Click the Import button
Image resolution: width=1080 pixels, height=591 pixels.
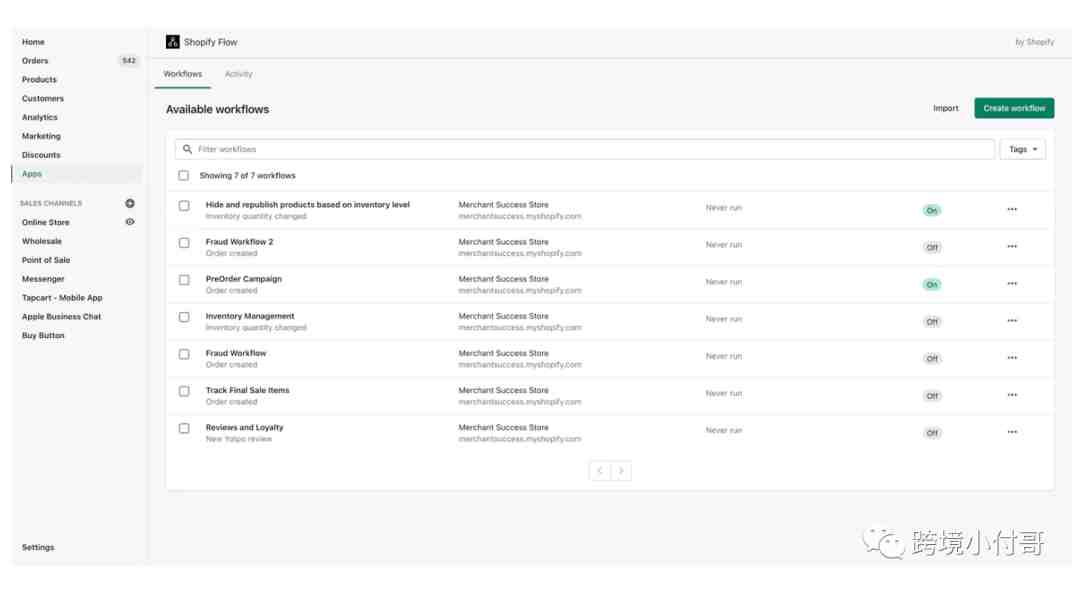click(x=946, y=108)
